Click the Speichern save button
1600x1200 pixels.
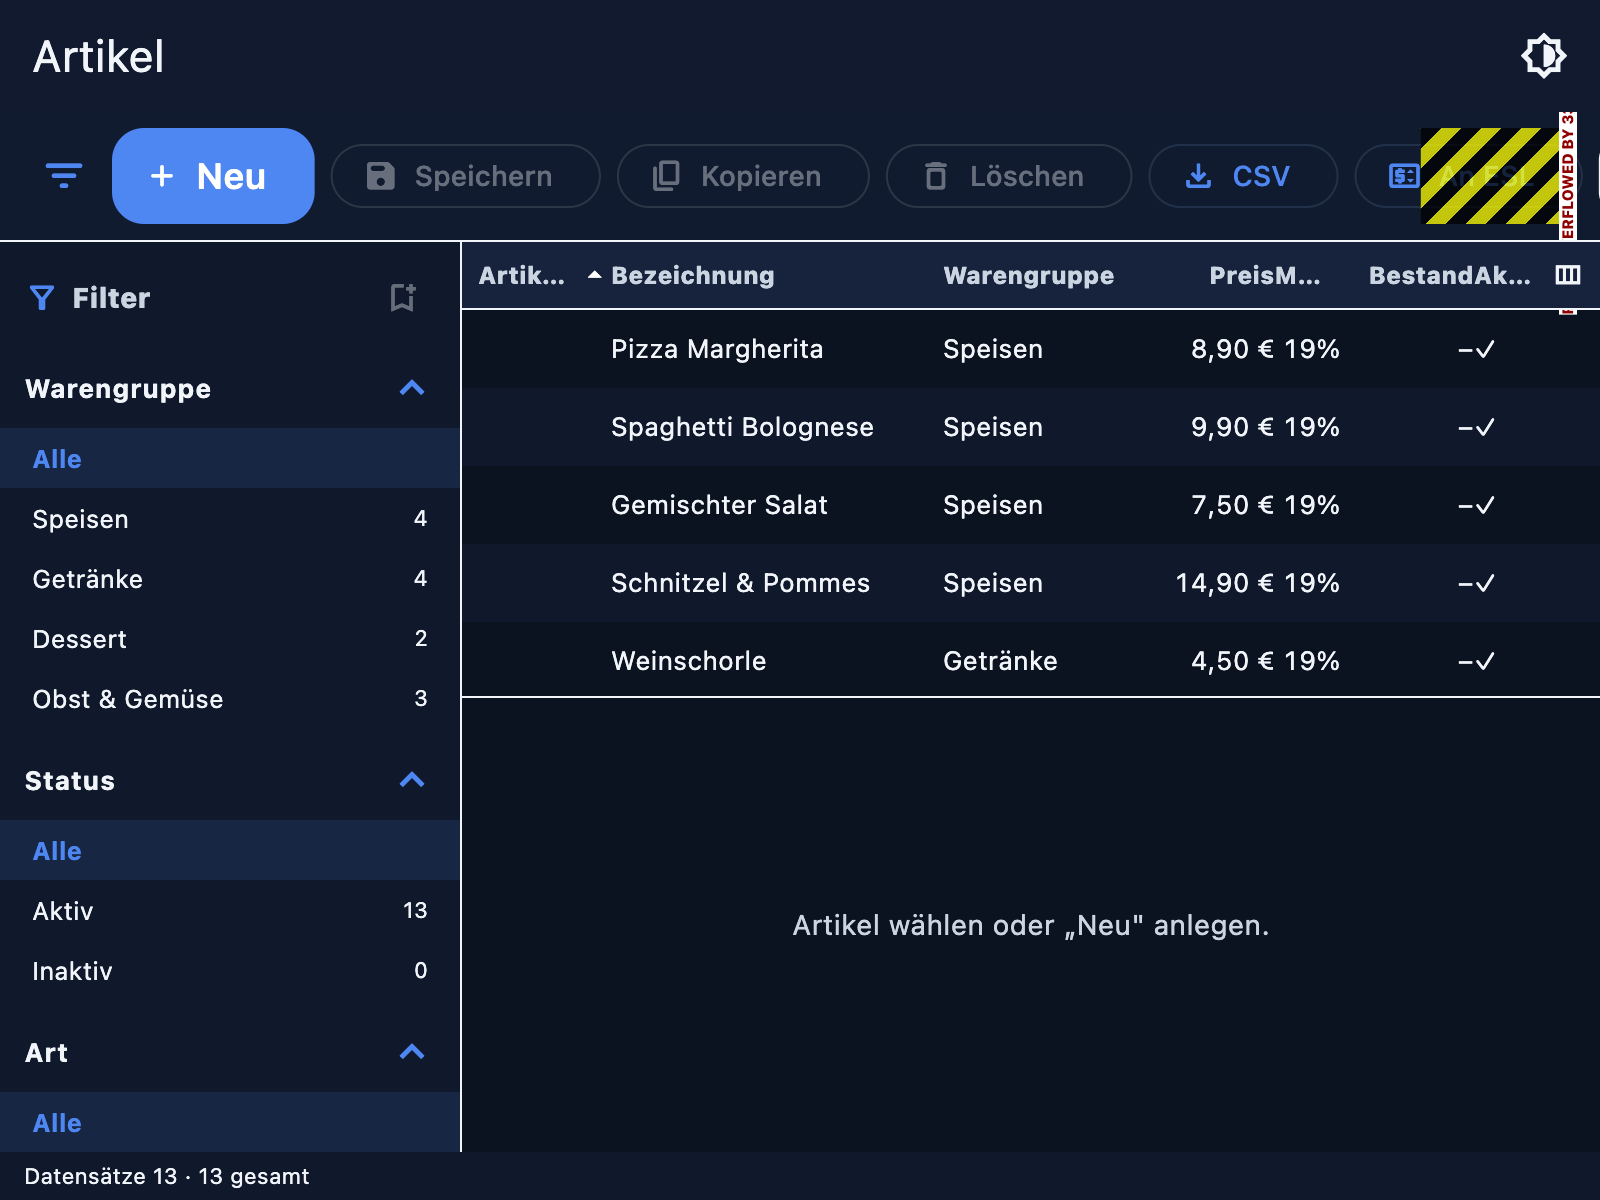[x=465, y=176]
